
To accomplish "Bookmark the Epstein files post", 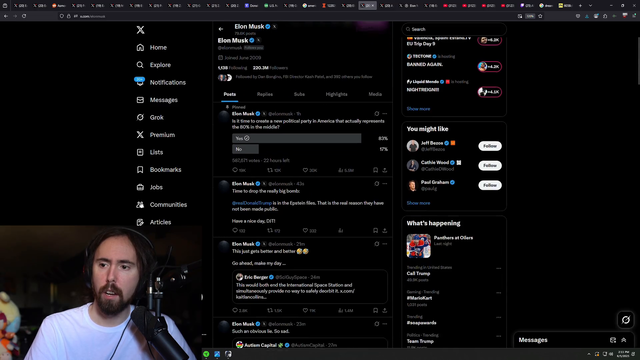I will [x=376, y=231].
